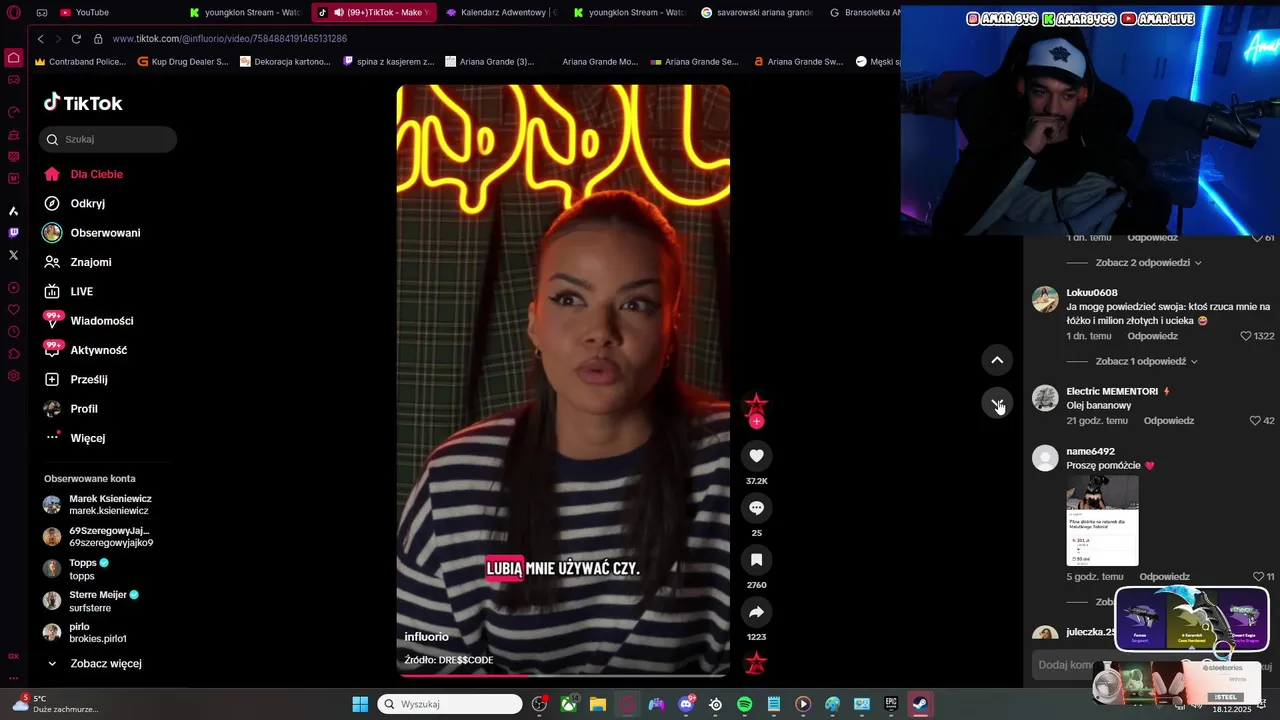1280x720 pixels.
Task: Open influorio profile from video caption
Action: [426, 637]
